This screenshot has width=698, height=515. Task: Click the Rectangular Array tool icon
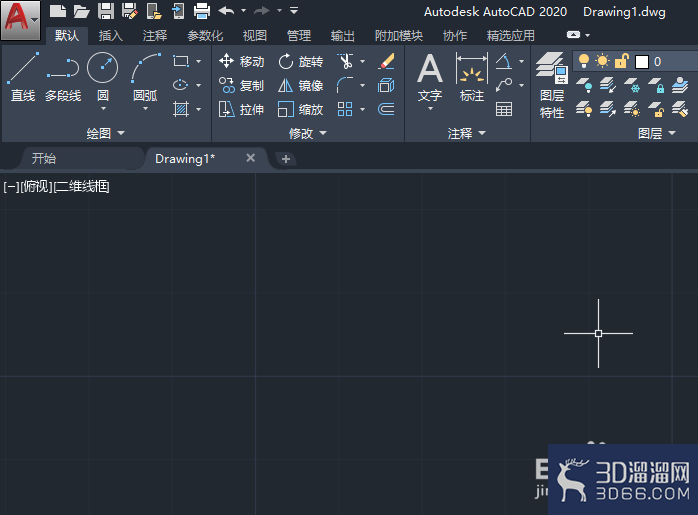(345, 109)
